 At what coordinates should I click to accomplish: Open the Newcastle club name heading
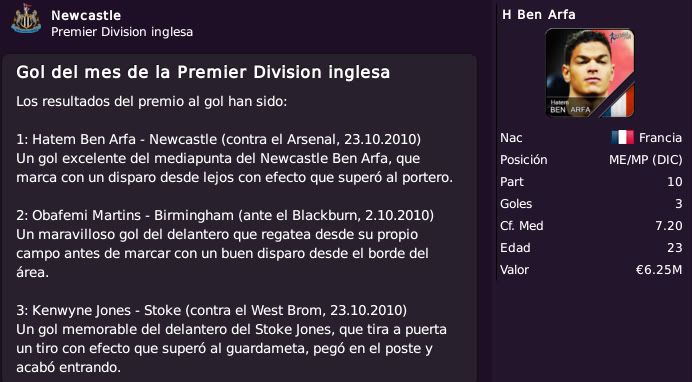pyautogui.click(x=86, y=15)
